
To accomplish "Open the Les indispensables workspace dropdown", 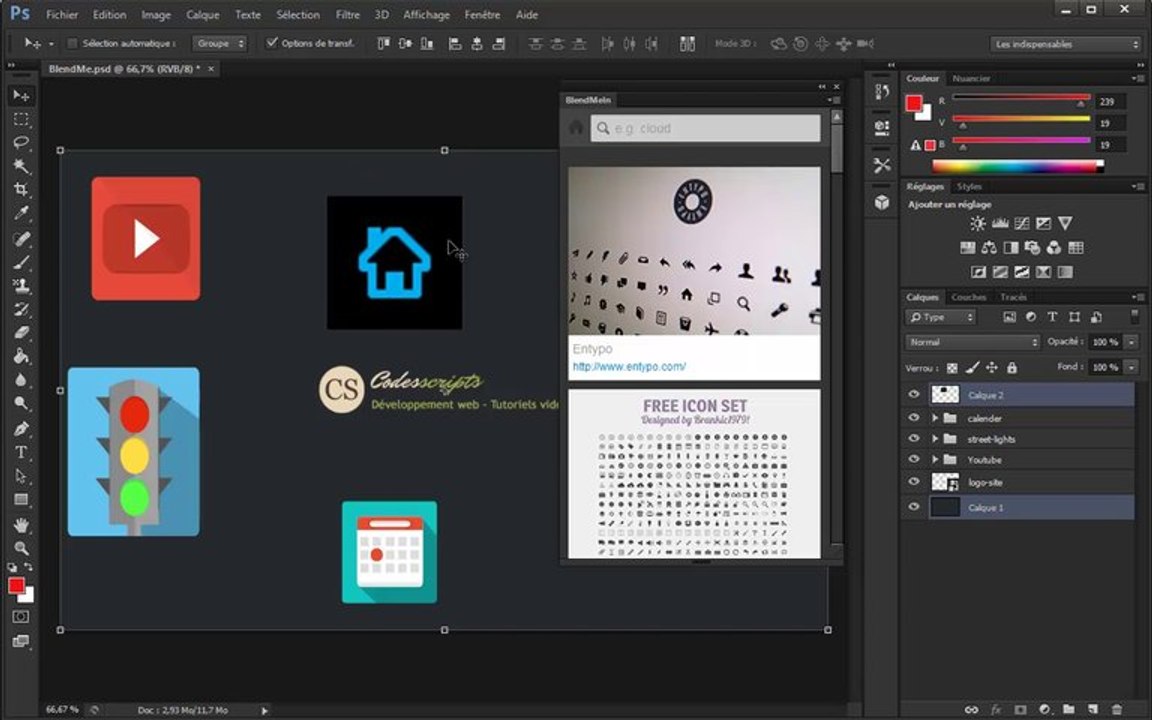I will [1065, 44].
